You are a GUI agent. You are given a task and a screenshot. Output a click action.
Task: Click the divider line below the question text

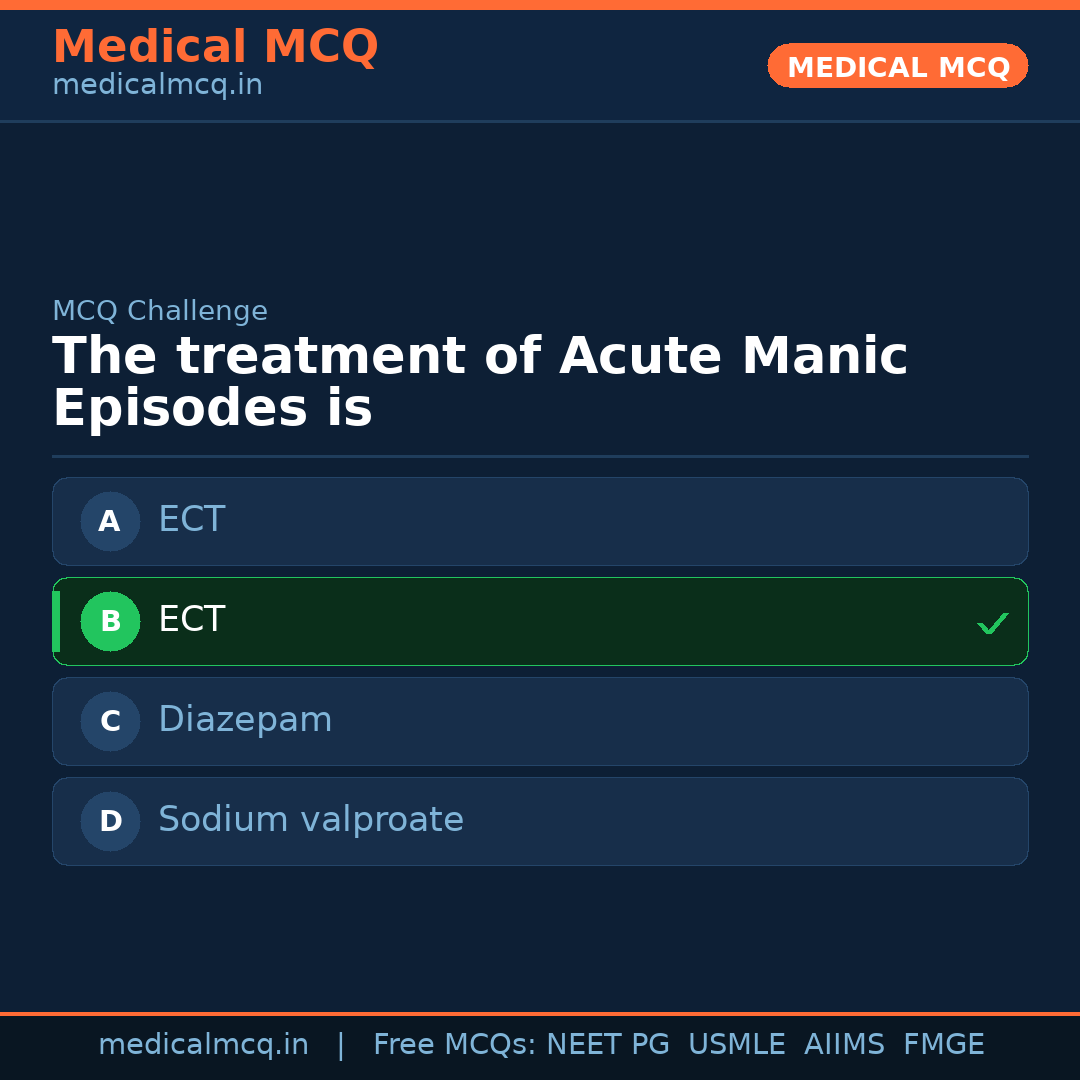pyautogui.click(x=540, y=456)
